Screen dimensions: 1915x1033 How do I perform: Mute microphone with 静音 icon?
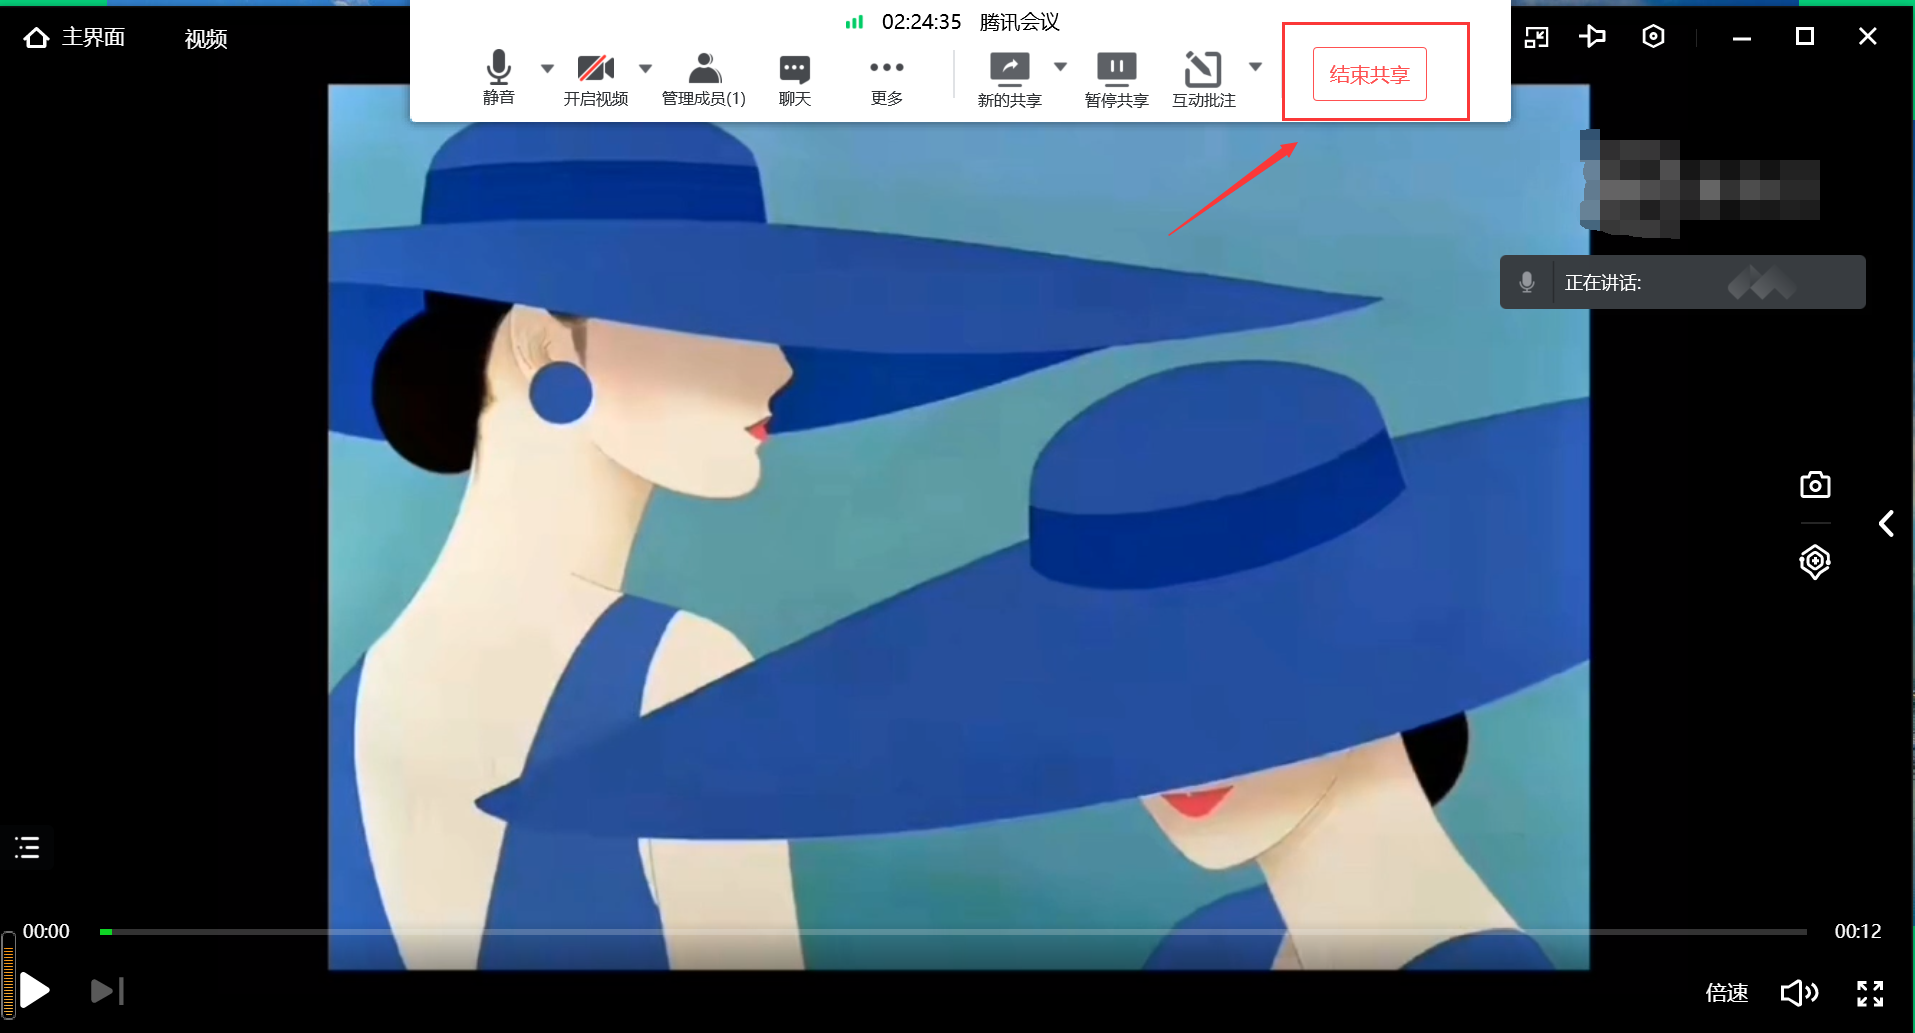(x=499, y=77)
